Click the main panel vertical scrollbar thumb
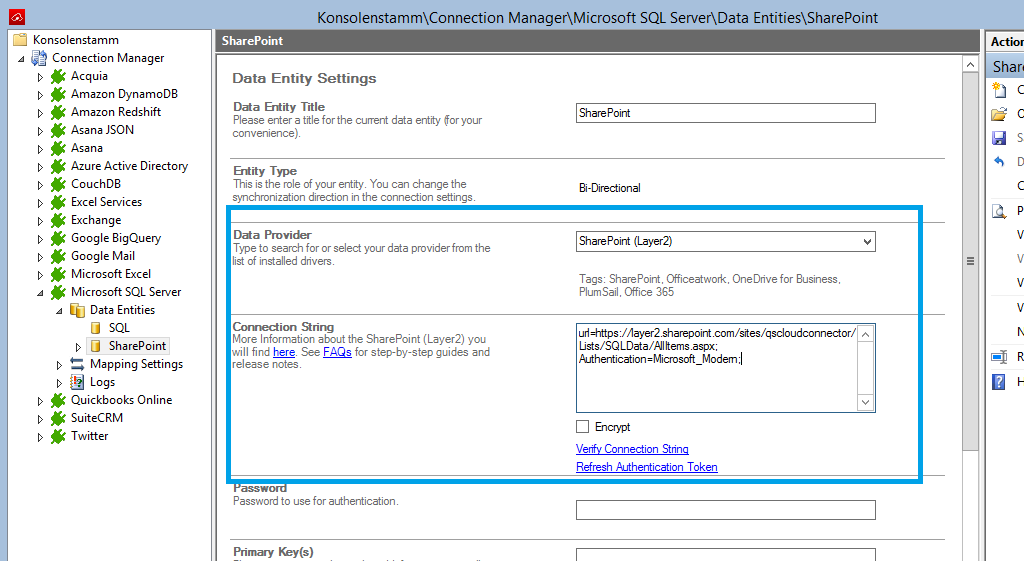 pyautogui.click(x=970, y=261)
